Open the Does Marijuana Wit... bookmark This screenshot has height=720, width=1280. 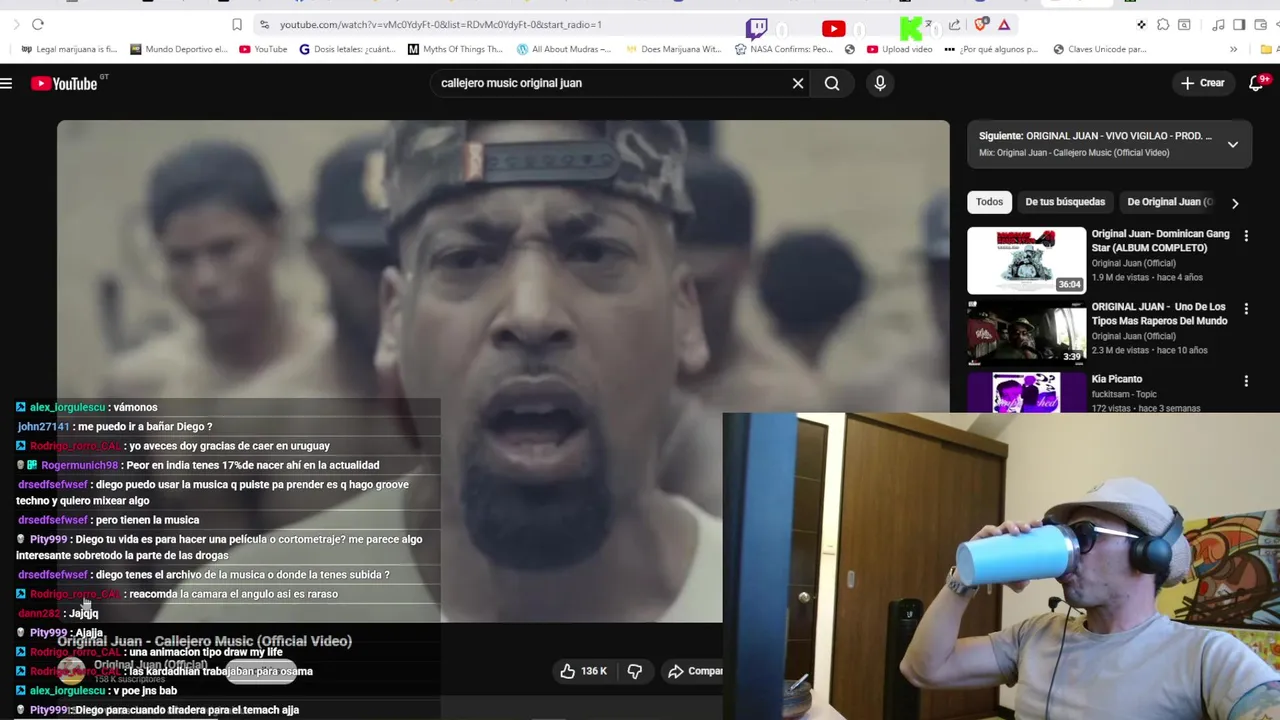click(673, 49)
